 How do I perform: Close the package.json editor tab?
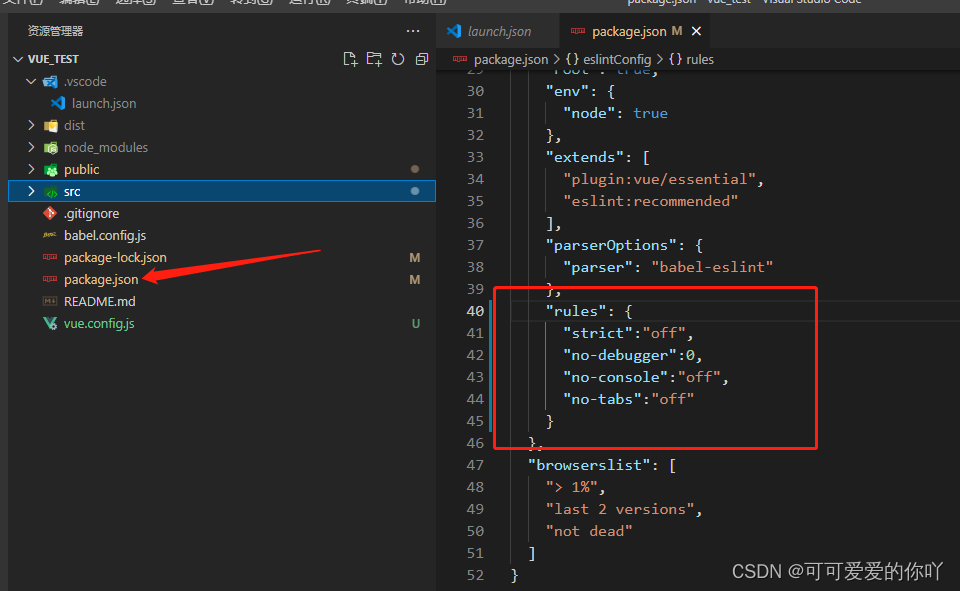pyautogui.click(x=696, y=31)
